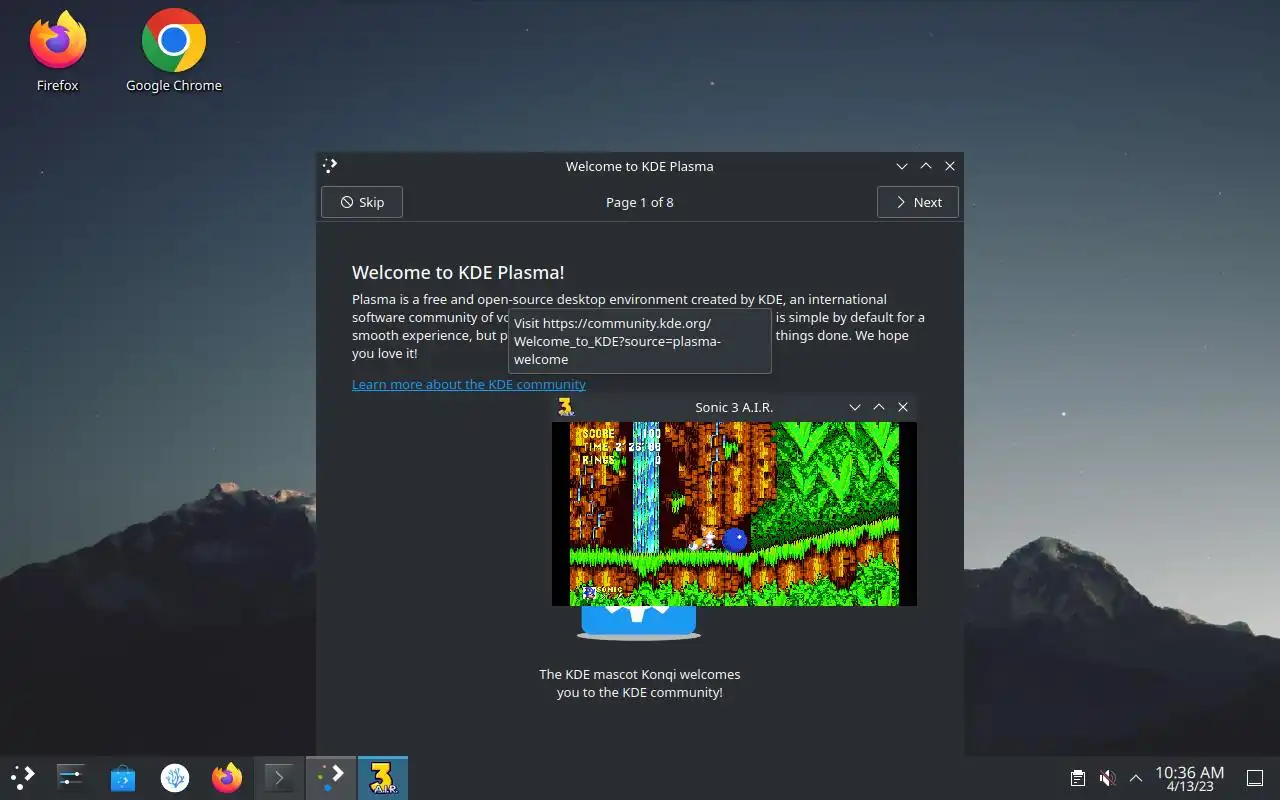Close the Sonic 3 A.I.R. window

click(x=903, y=407)
